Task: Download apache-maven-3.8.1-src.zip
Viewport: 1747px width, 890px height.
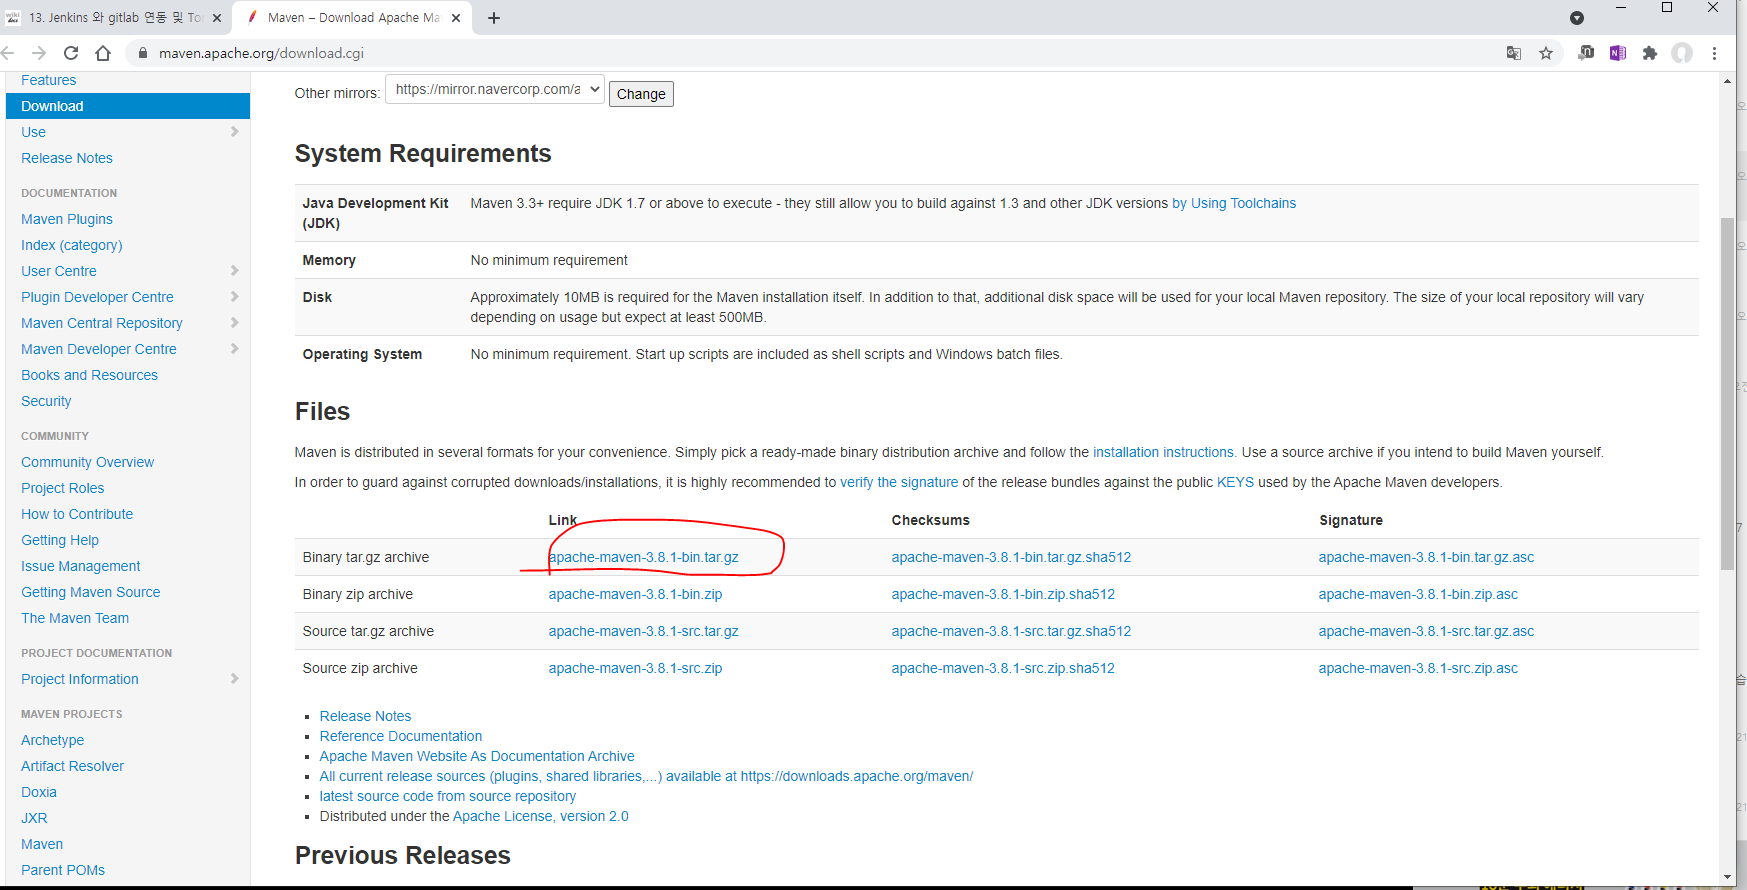Action: pyautogui.click(x=635, y=668)
